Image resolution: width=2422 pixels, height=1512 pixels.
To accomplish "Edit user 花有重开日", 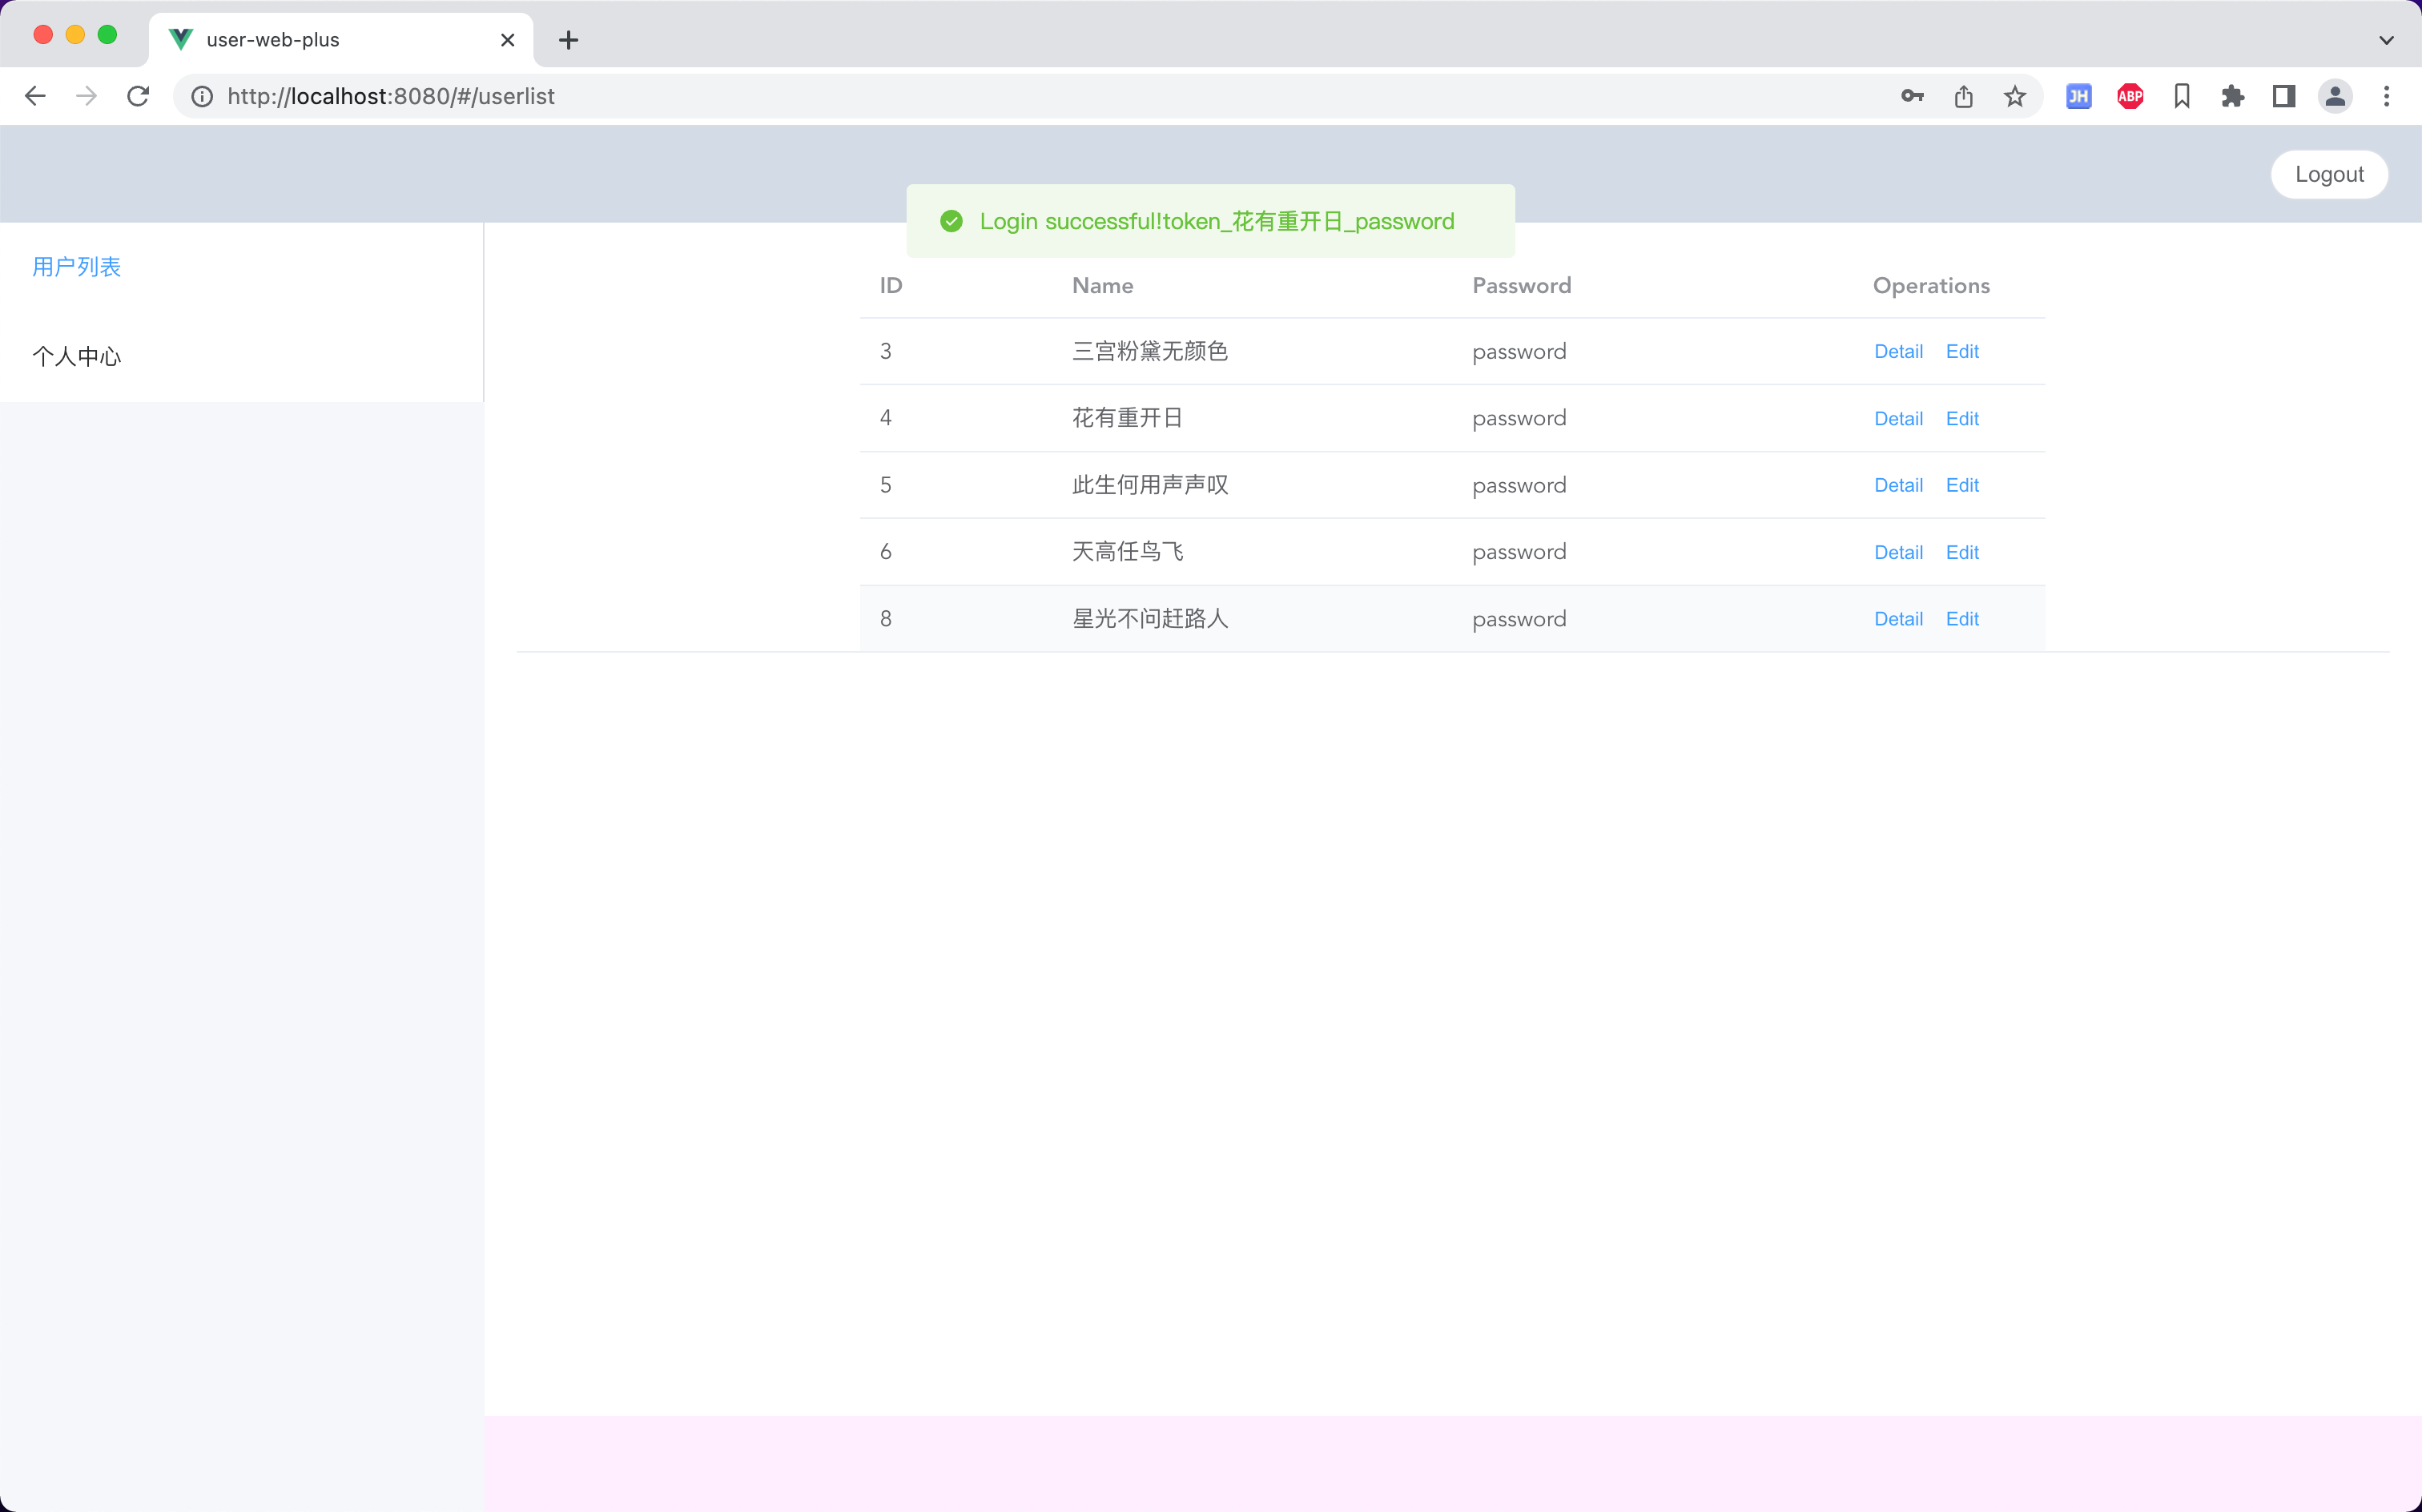I will pos(1962,419).
